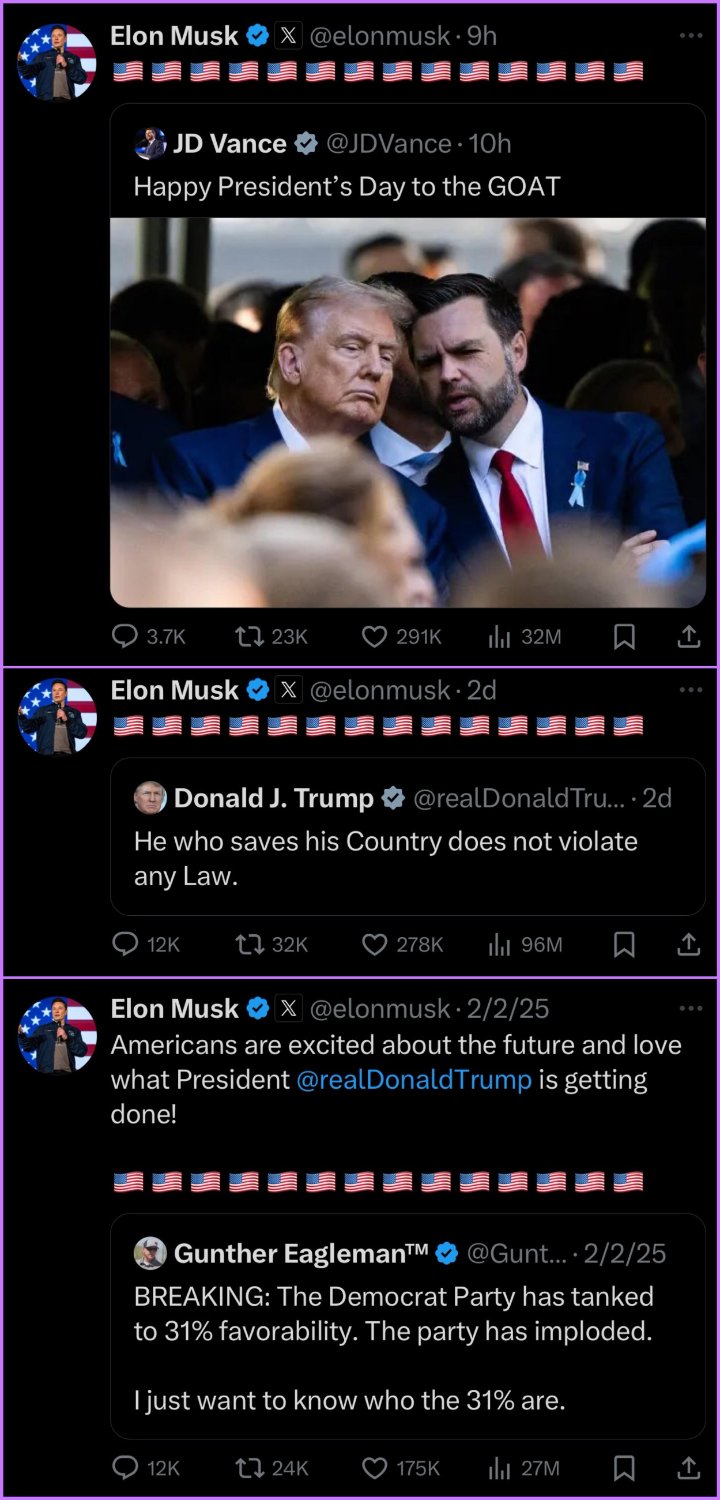Open more options on the 2/2/25 post

coord(691,1008)
